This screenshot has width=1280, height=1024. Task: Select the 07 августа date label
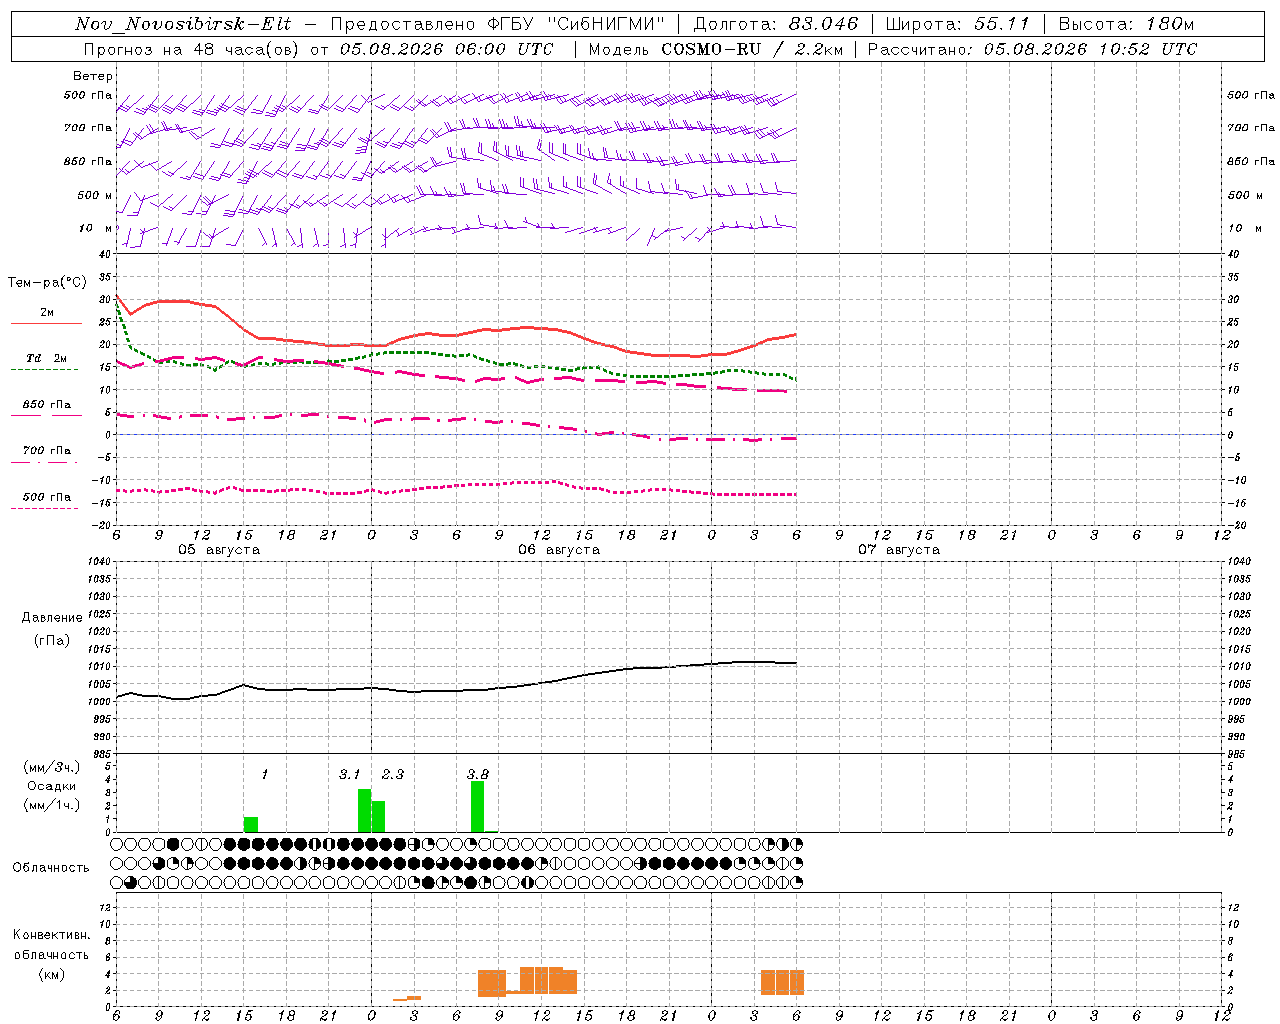[x=899, y=550]
